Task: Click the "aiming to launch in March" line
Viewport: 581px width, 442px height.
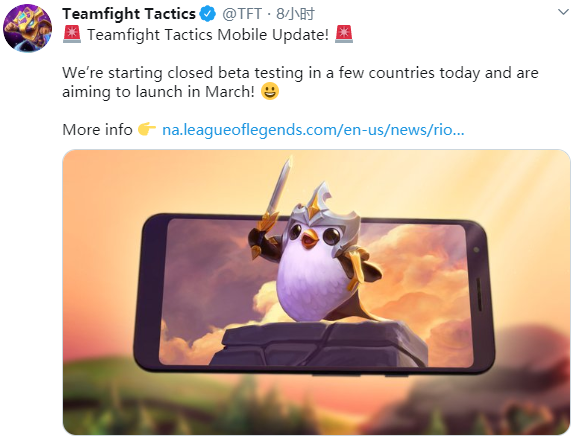Action: point(159,92)
